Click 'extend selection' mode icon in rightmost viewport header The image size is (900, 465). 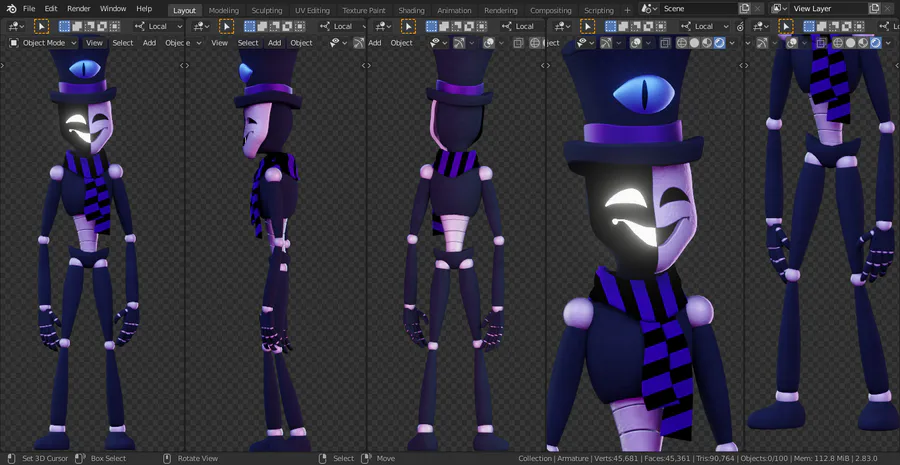coord(823,26)
